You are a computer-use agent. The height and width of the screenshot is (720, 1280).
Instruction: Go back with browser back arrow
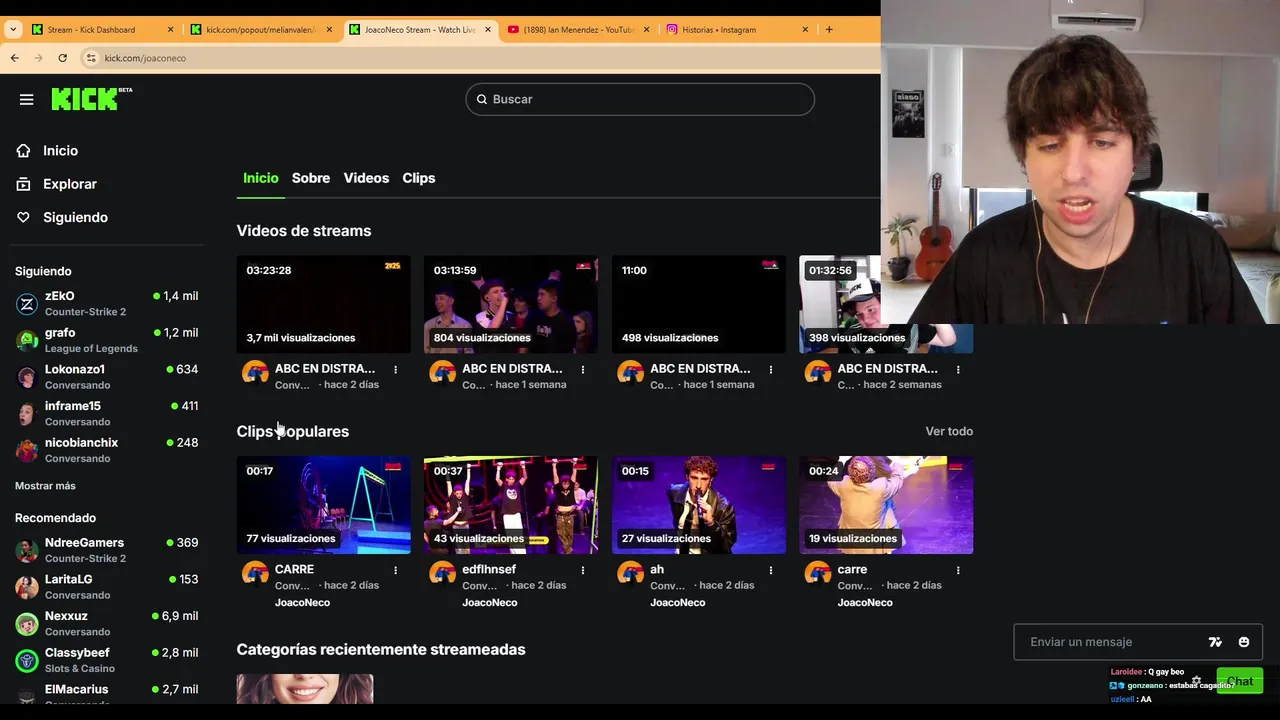point(15,58)
